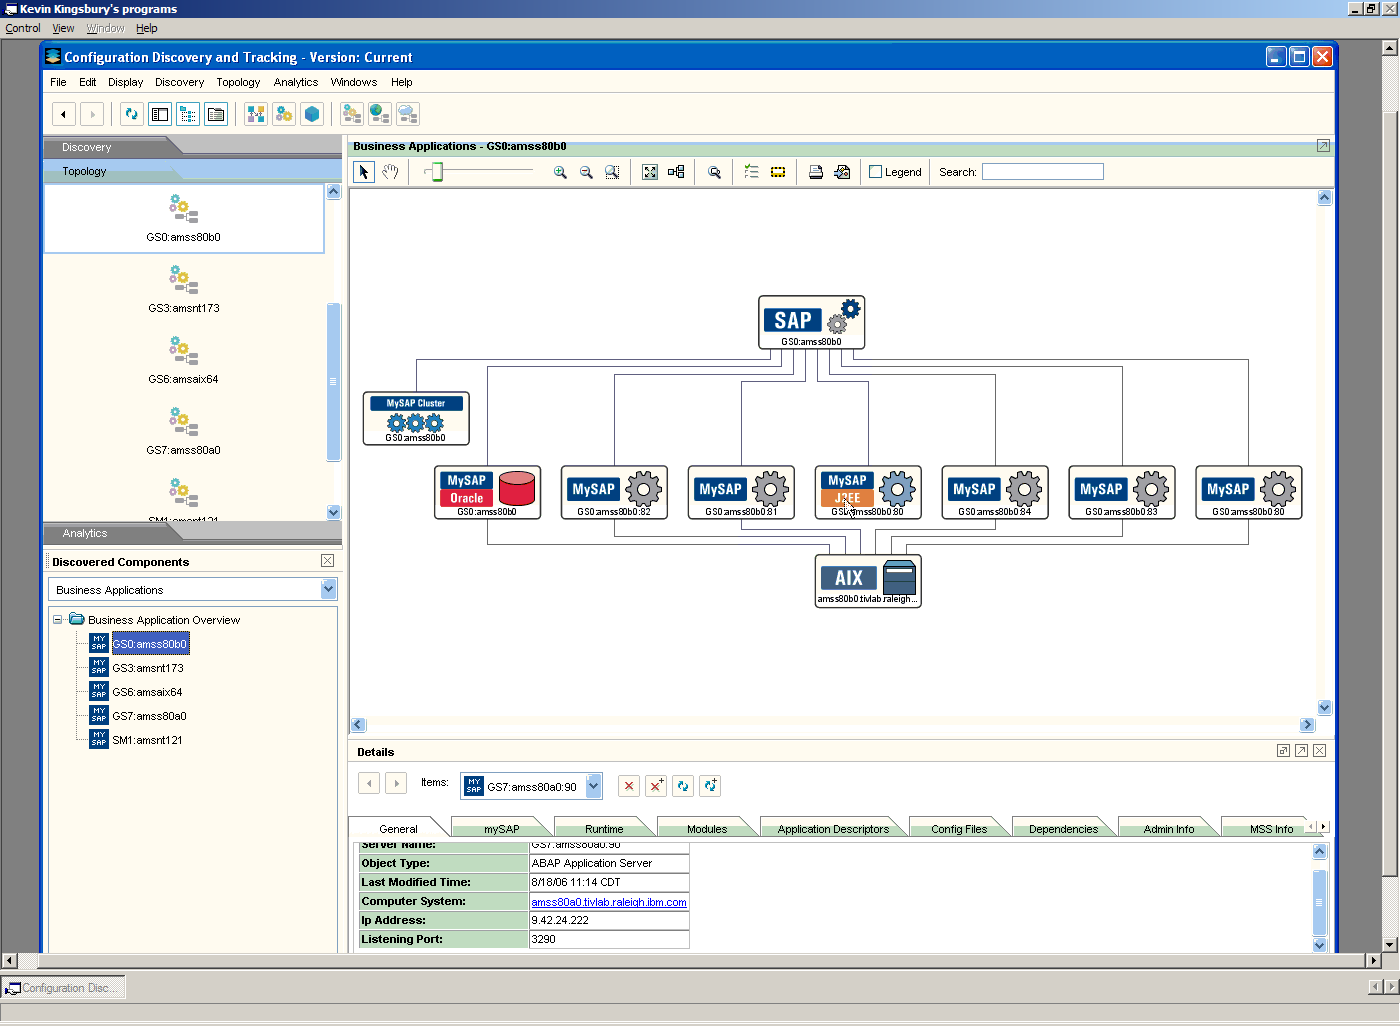
Task: Click the find magnifier icon in graph toolbar
Action: (714, 172)
